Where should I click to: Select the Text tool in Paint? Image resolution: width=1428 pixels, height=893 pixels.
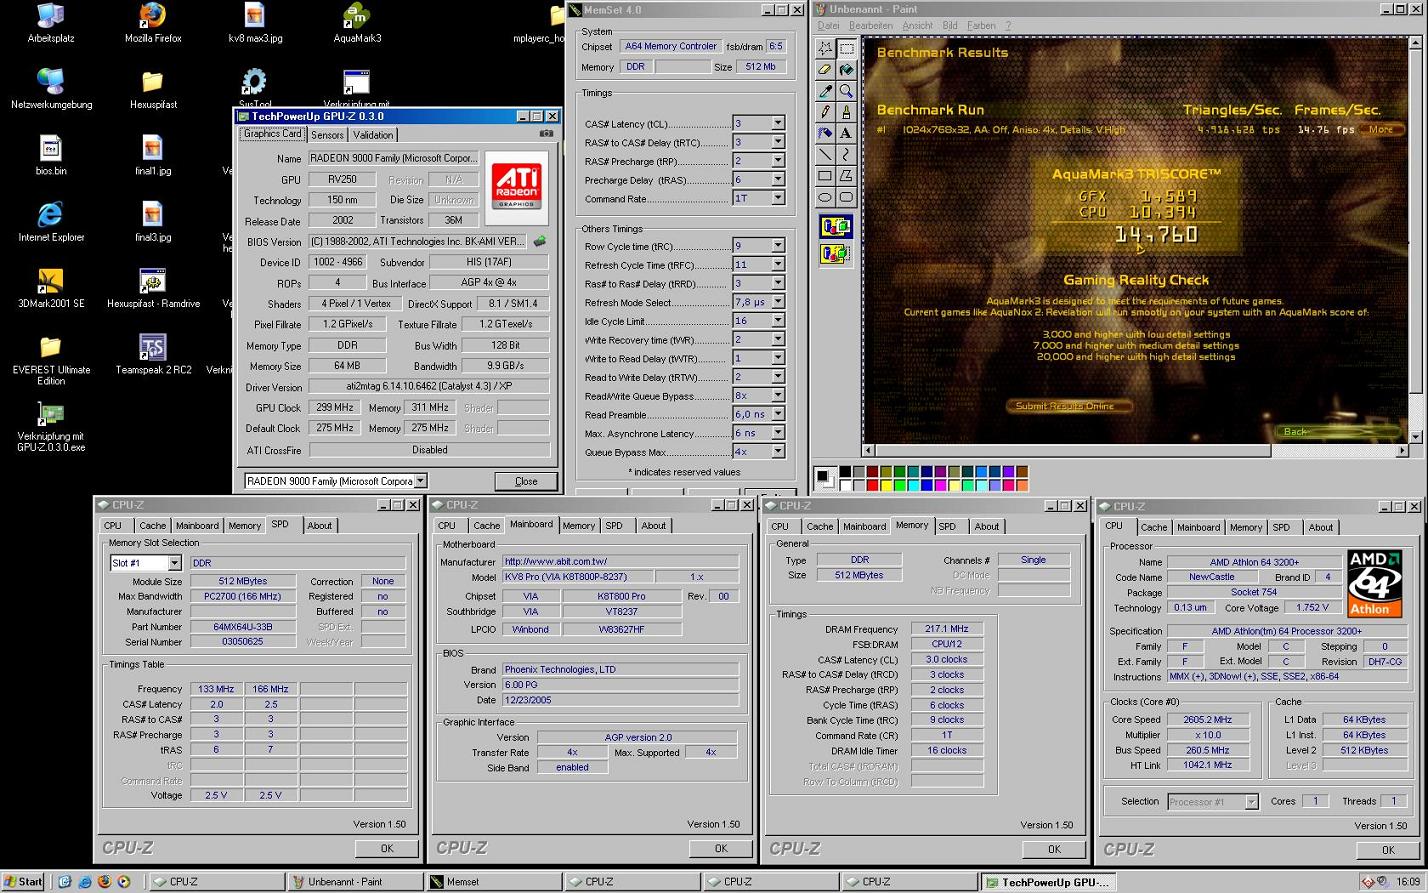[x=846, y=133]
